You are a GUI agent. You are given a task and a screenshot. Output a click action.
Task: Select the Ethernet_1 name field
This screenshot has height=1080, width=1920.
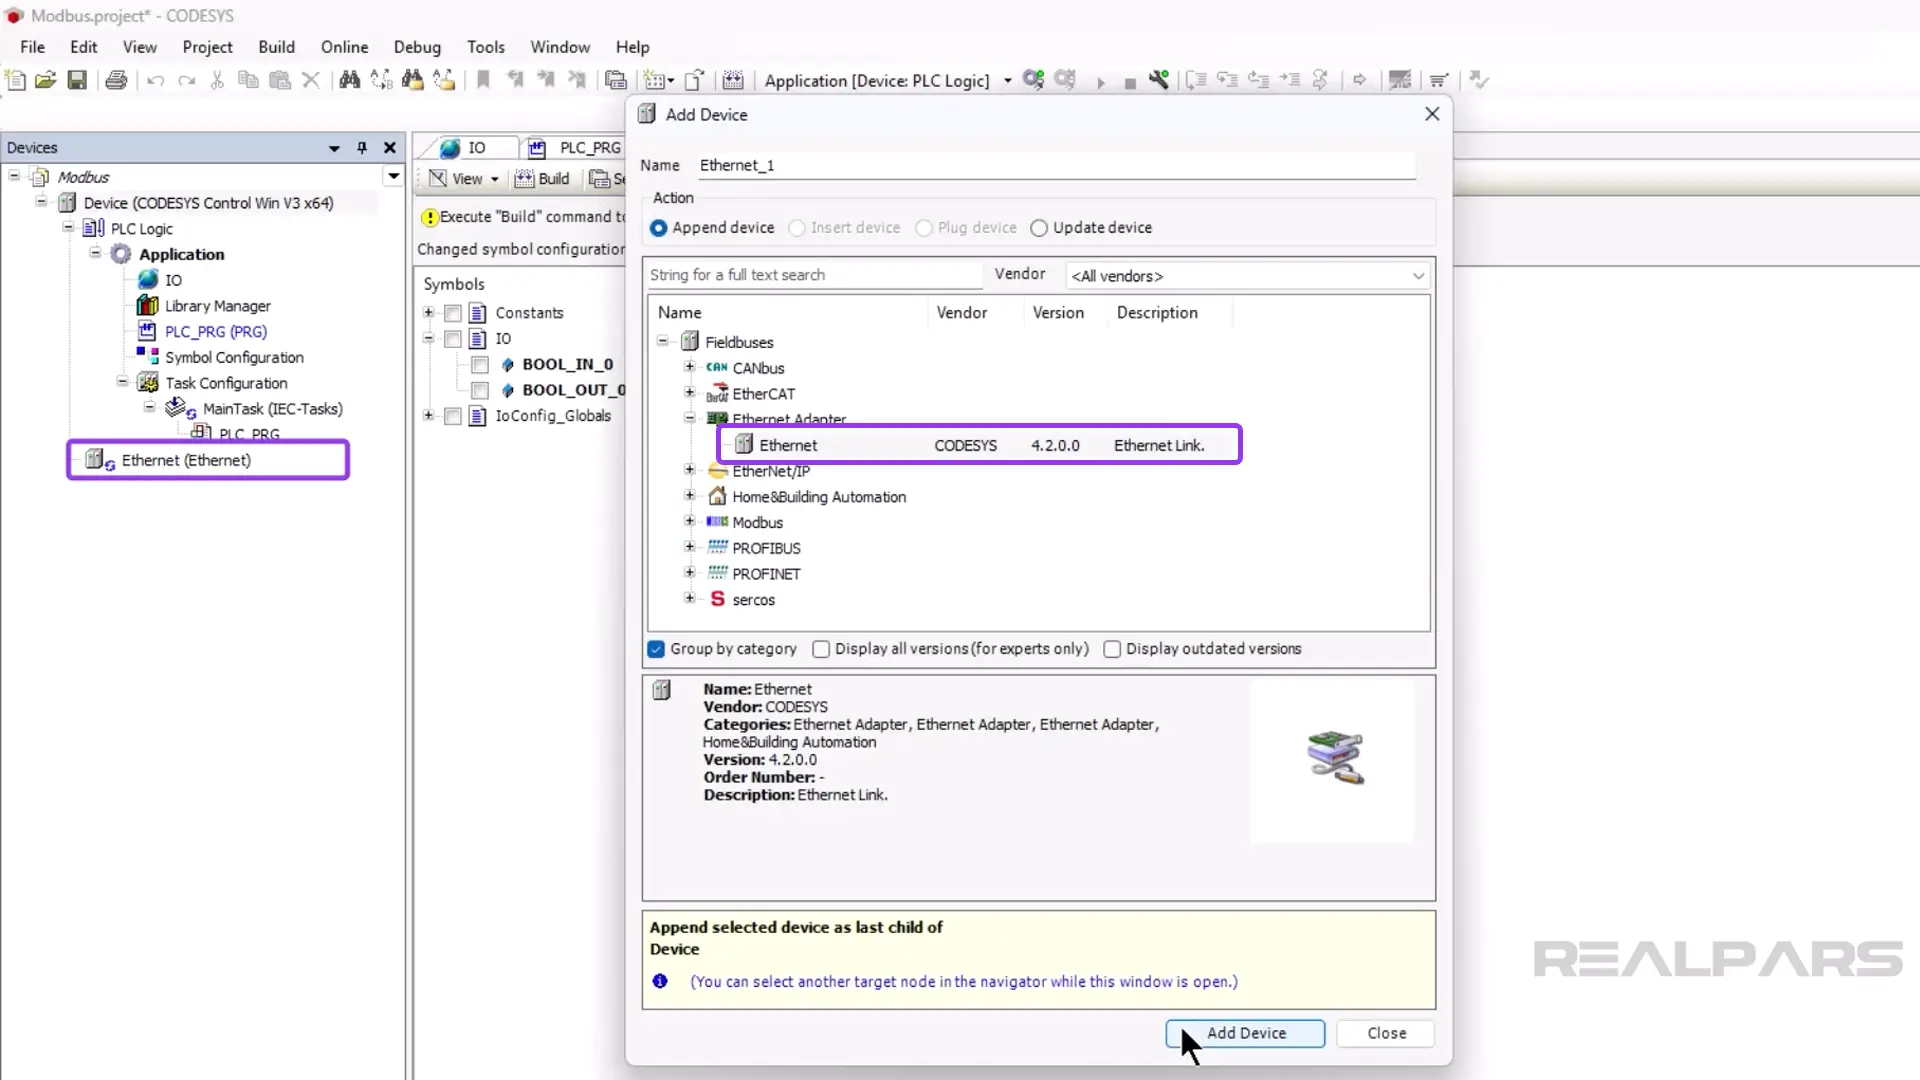(x=1057, y=165)
